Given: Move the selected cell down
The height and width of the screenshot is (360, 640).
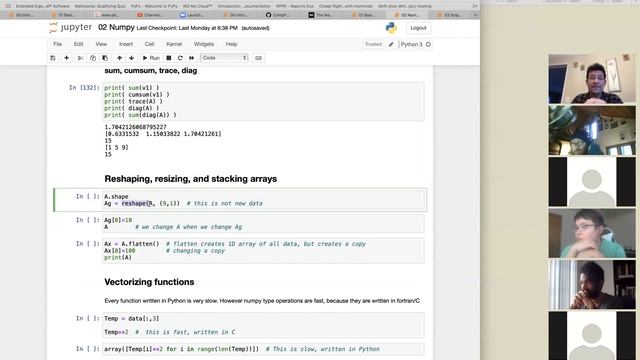Looking at the screenshot, I should point(131,58).
